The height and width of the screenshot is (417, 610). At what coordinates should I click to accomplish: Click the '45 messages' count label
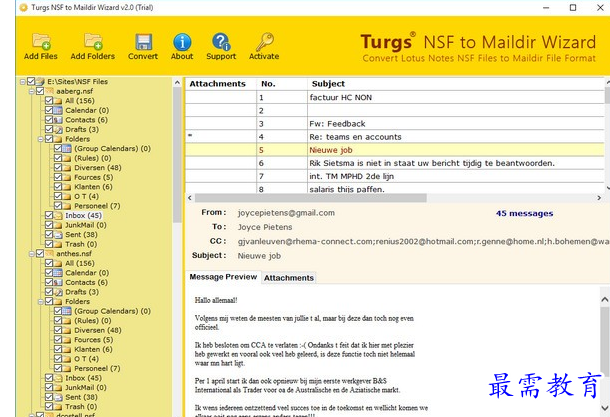[x=524, y=213]
